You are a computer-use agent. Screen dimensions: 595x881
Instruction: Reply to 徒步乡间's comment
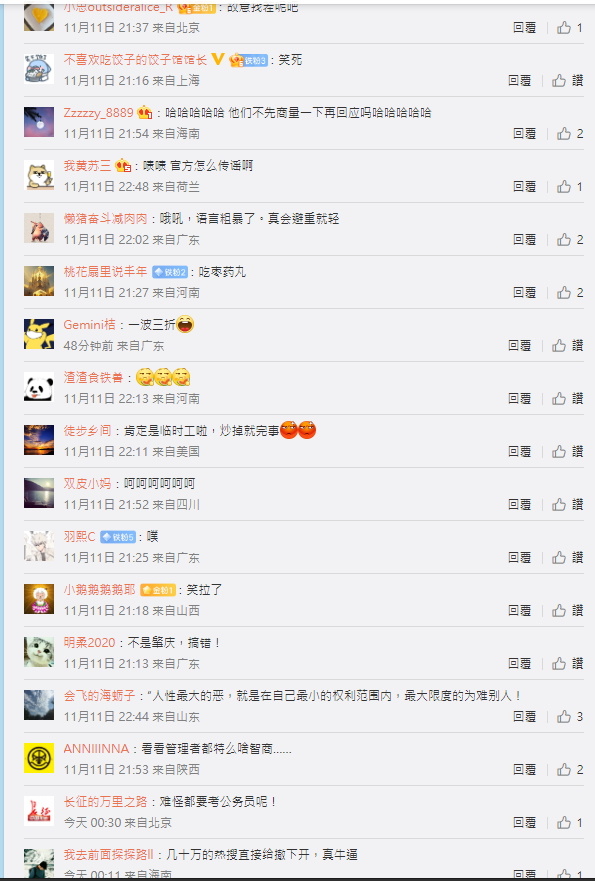[519, 452]
